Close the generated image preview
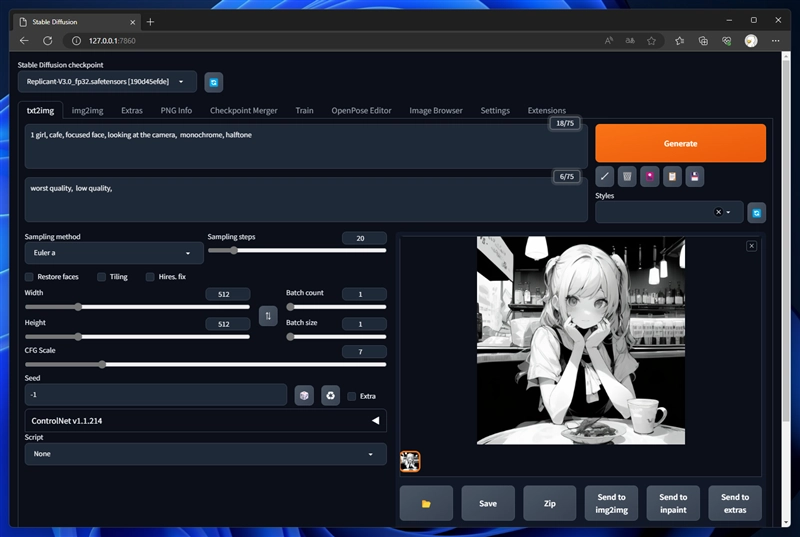Image resolution: width=800 pixels, height=537 pixels. [x=752, y=246]
